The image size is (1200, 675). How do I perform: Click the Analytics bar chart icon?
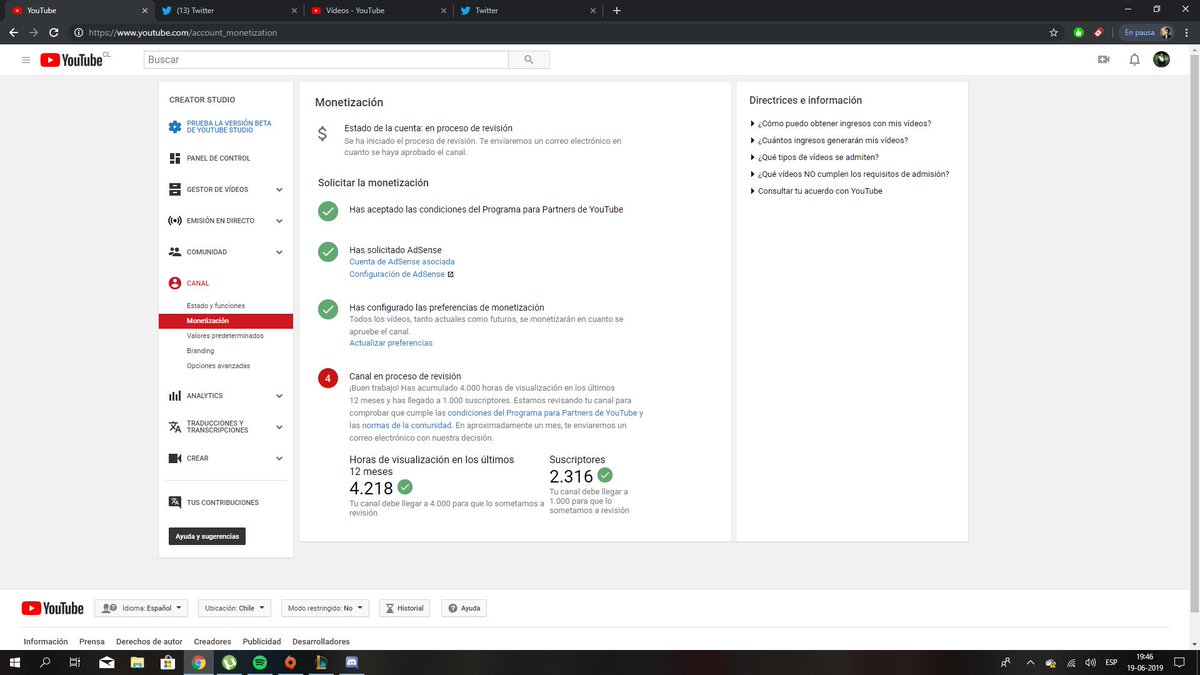175,396
